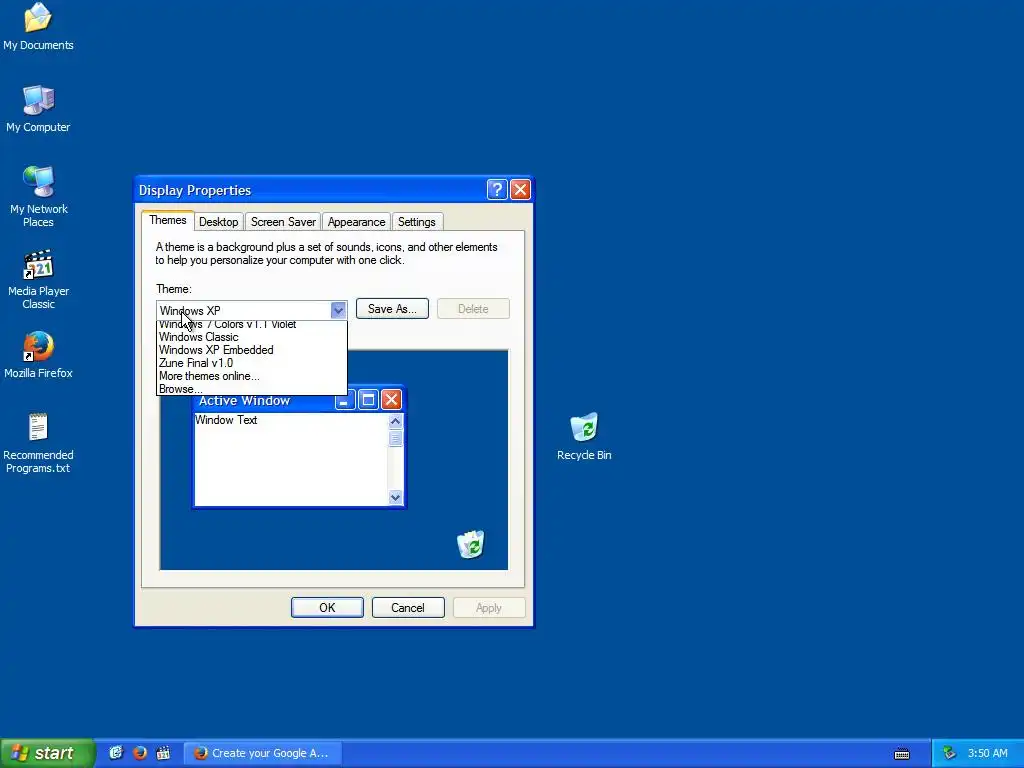Switch to Create your Google A... taskbar window

(x=262, y=753)
